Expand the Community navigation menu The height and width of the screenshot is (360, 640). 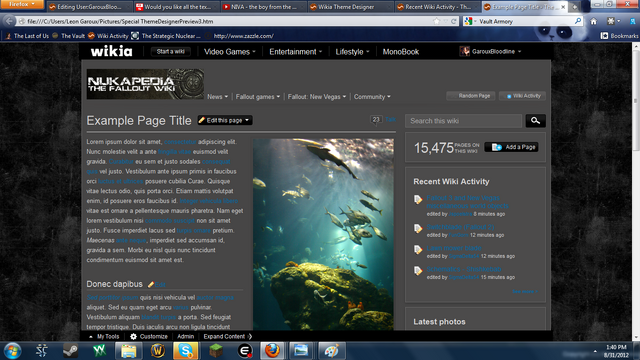[372, 97]
